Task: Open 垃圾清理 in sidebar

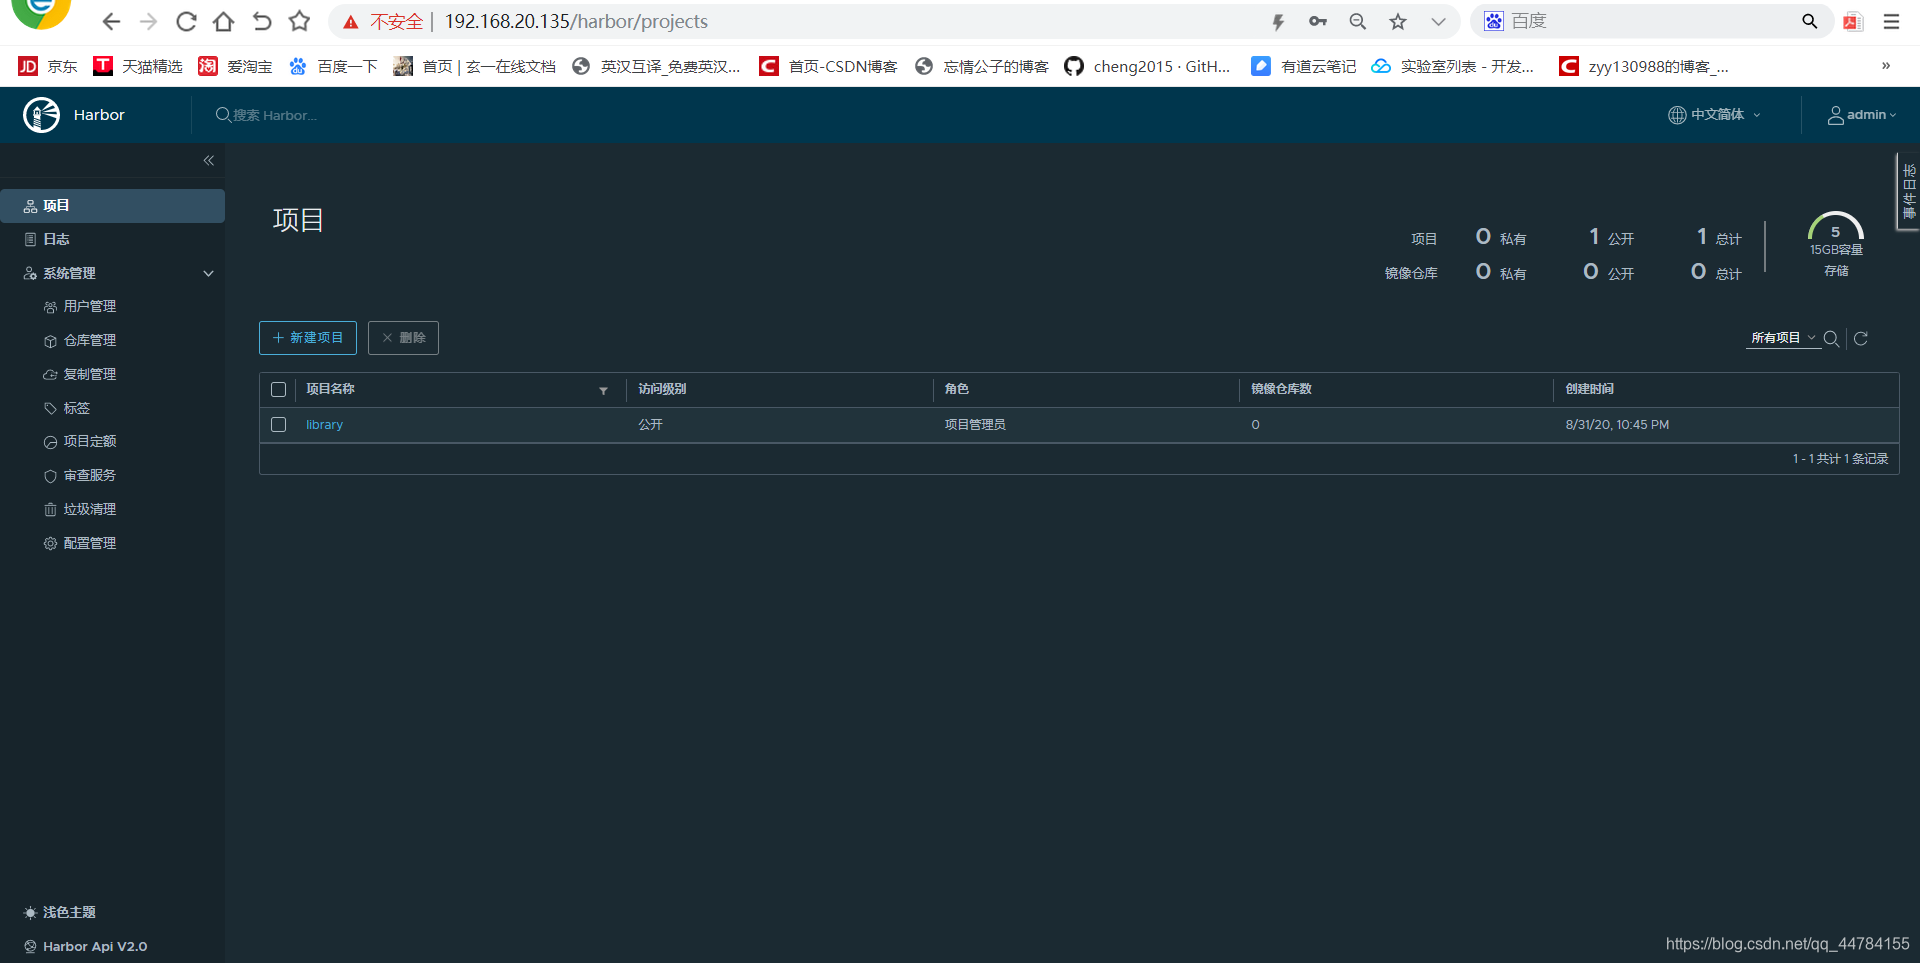Action: 90,509
